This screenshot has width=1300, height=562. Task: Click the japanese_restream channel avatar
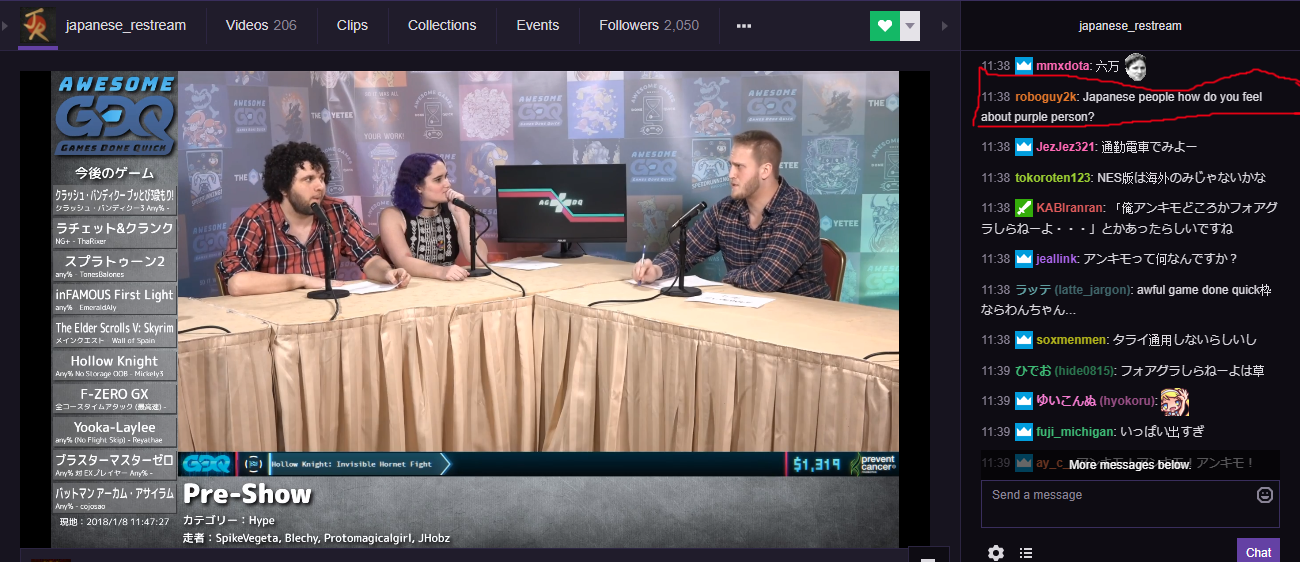[x=38, y=25]
